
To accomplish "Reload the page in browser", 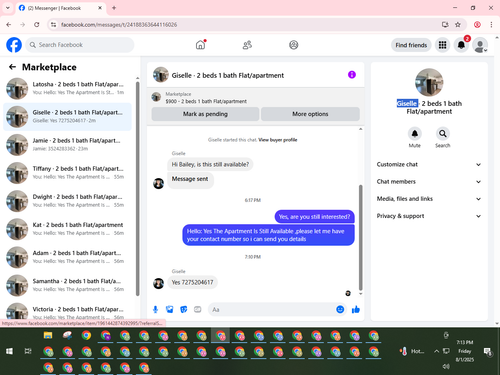I will [x=37, y=24].
